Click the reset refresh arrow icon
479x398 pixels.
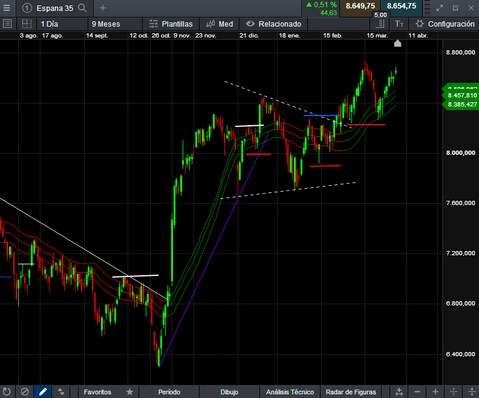(x=6, y=392)
